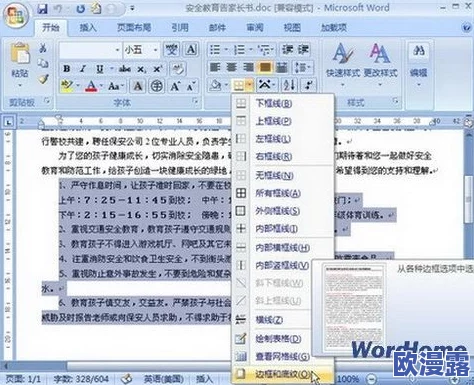Screen dimensions: 474x385
Task: Align text right
Action: coord(248,68)
